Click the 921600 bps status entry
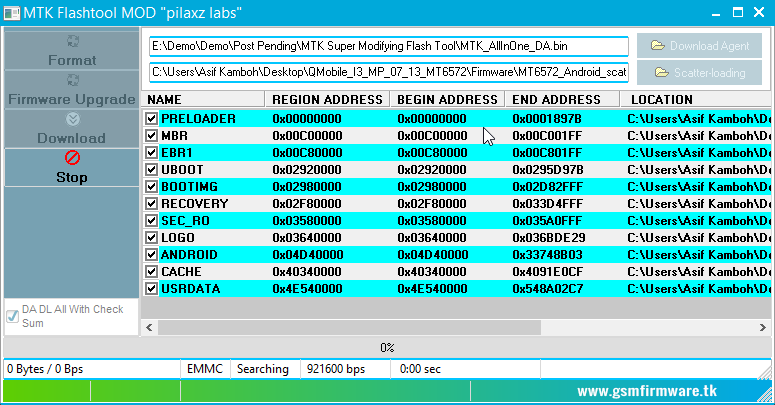The height and width of the screenshot is (405, 775). point(336,369)
